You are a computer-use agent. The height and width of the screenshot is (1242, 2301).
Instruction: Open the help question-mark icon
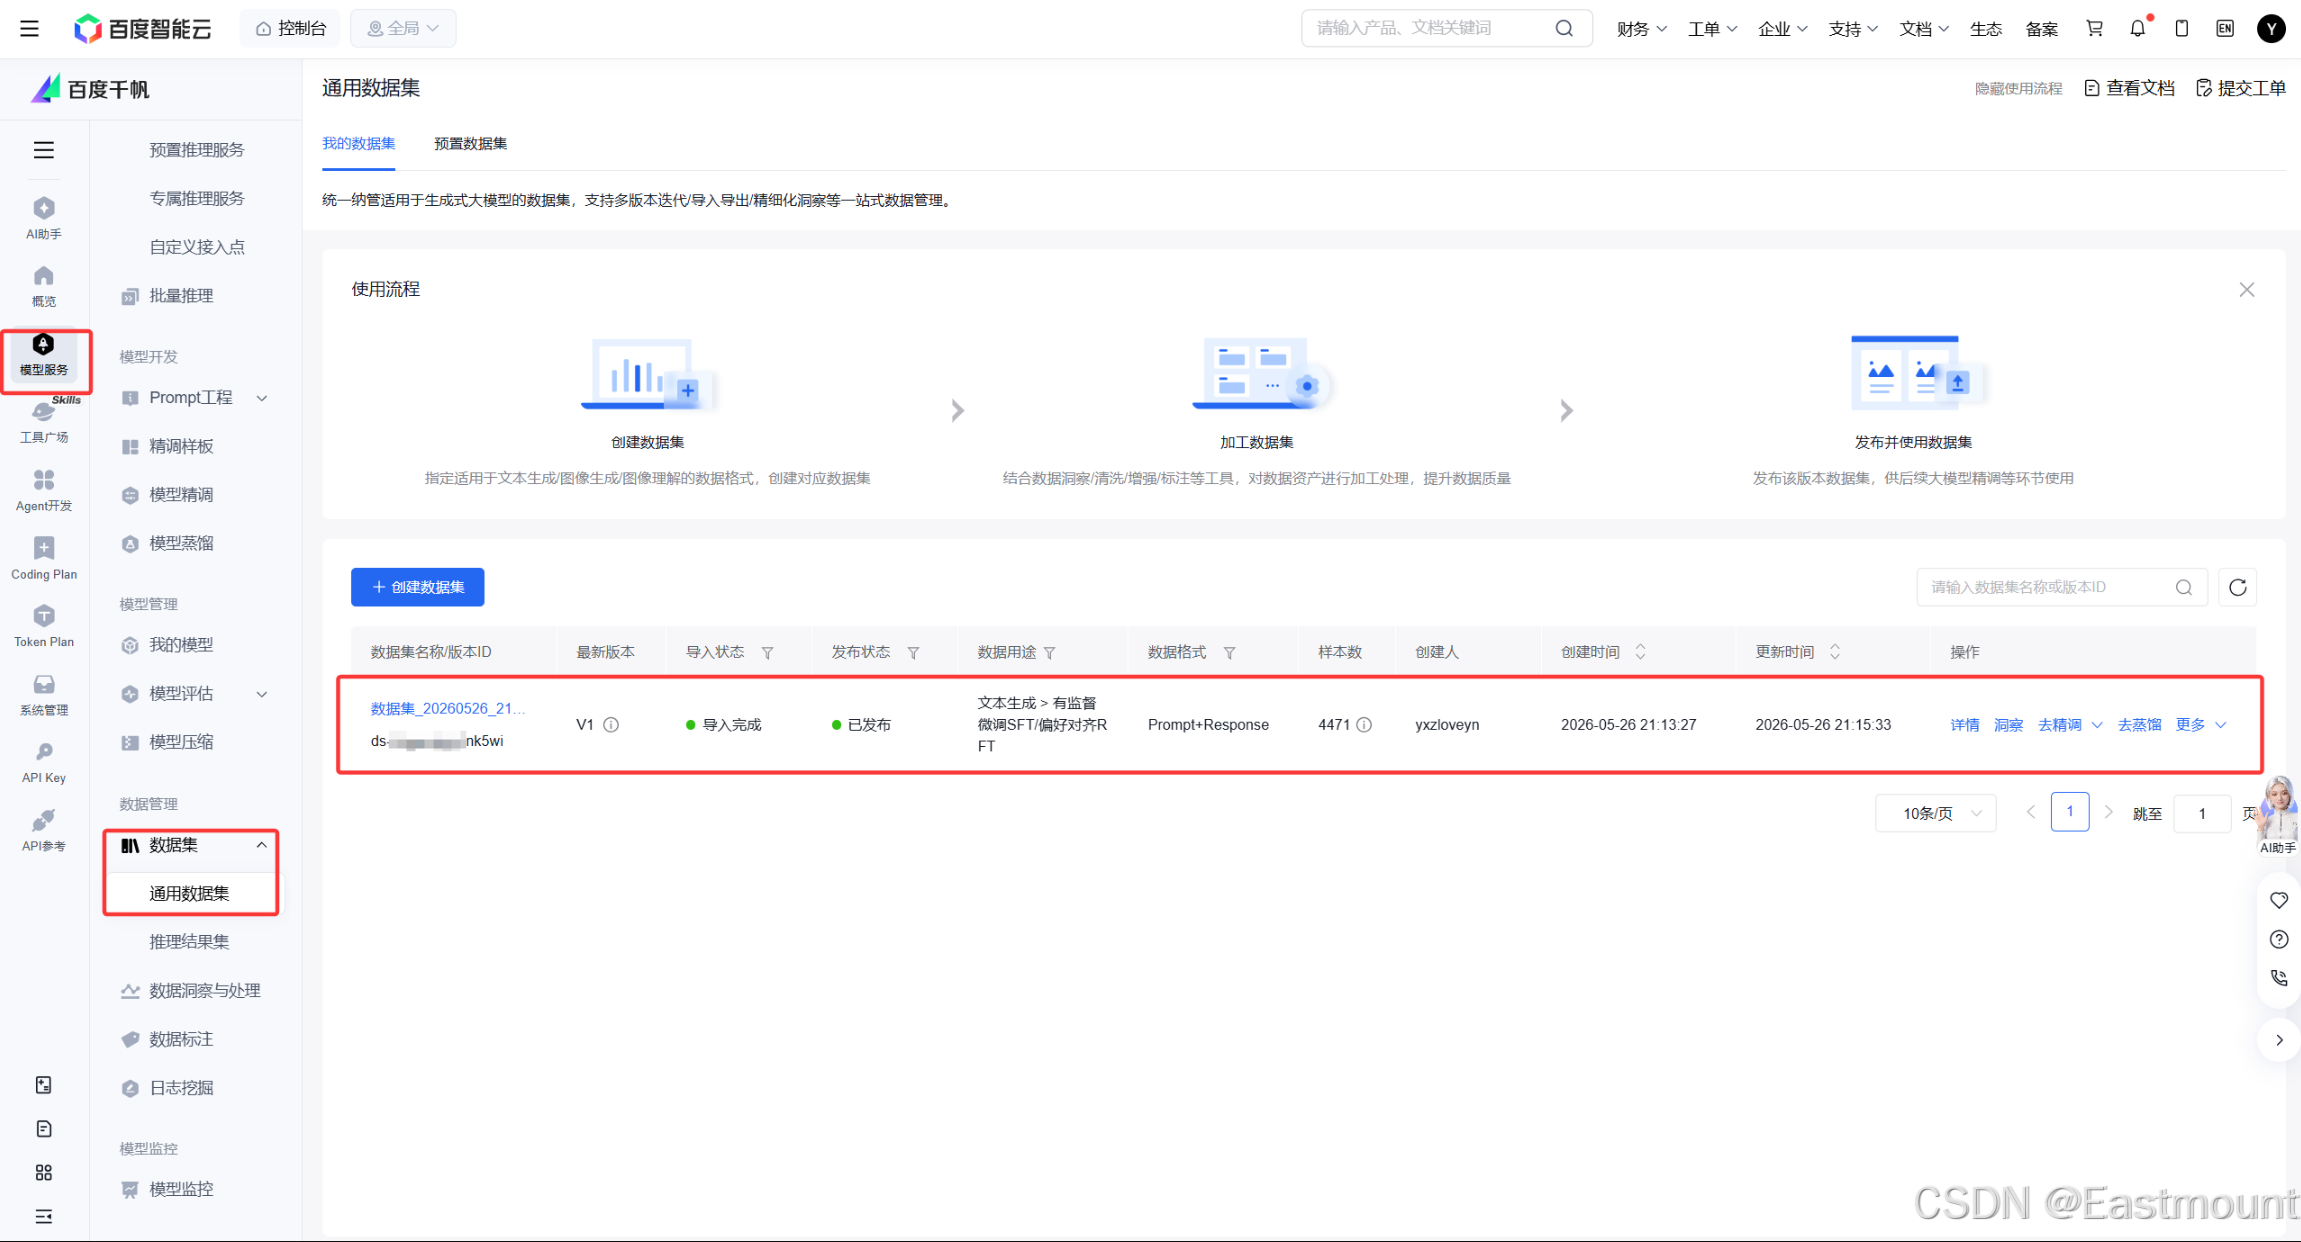click(2279, 939)
